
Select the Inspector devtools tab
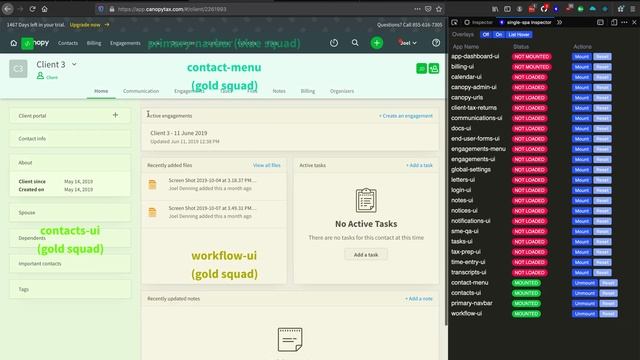tap(479, 22)
